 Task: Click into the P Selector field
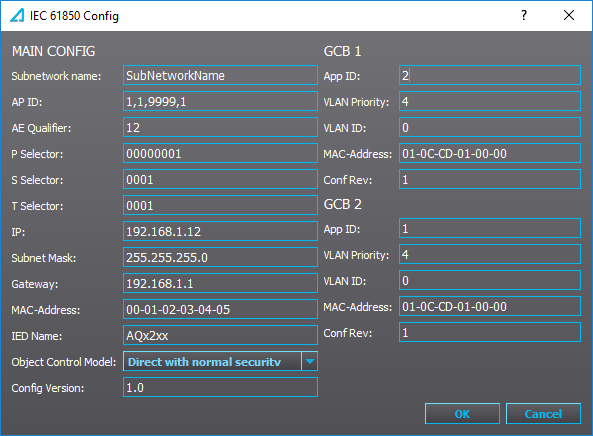220,154
